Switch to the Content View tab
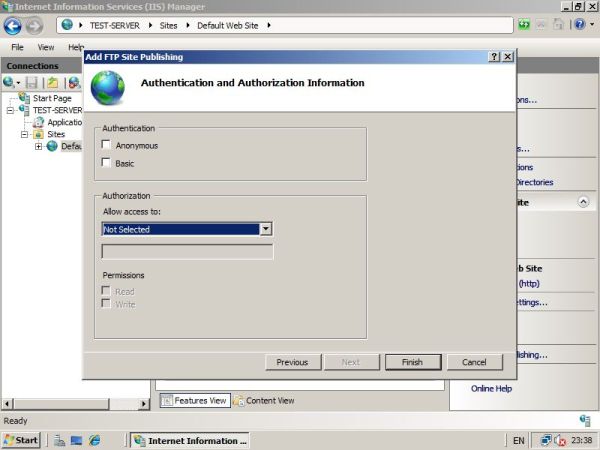This screenshot has width=600, height=450. pos(264,400)
